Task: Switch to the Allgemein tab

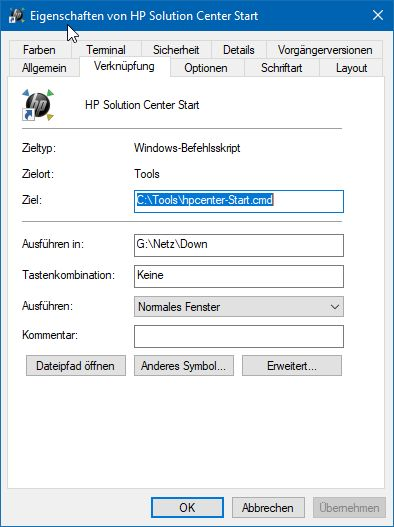Action: (44, 68)
